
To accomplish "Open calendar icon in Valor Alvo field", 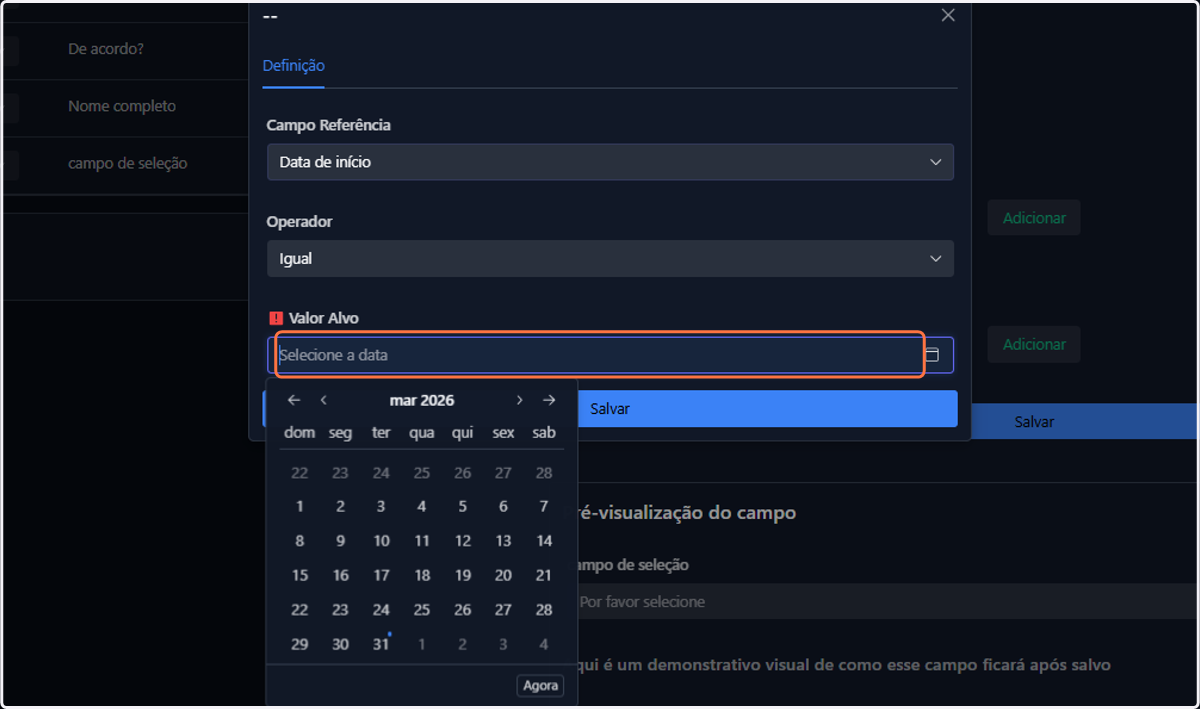I will [x=932, y=355].
